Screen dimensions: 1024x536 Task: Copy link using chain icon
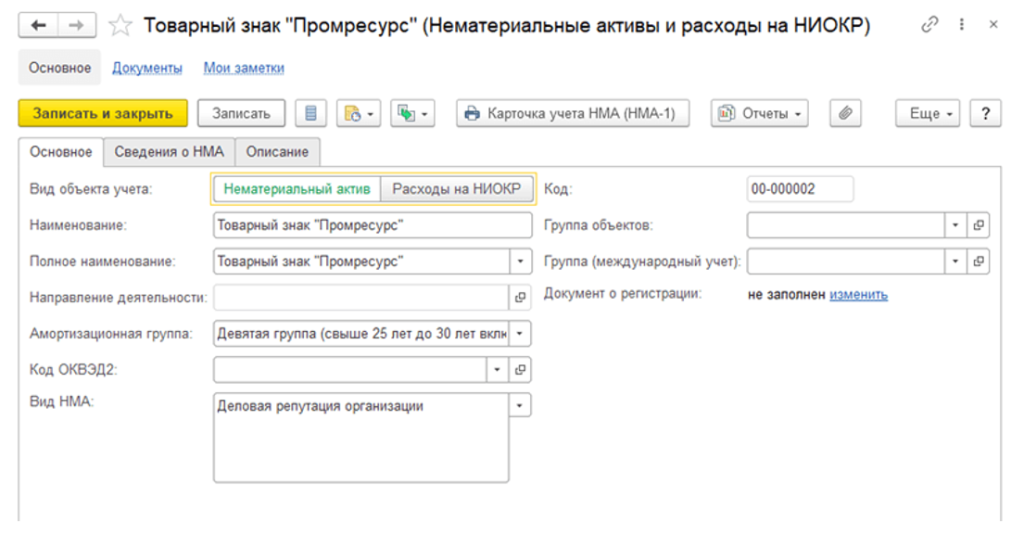click(930, 26)
